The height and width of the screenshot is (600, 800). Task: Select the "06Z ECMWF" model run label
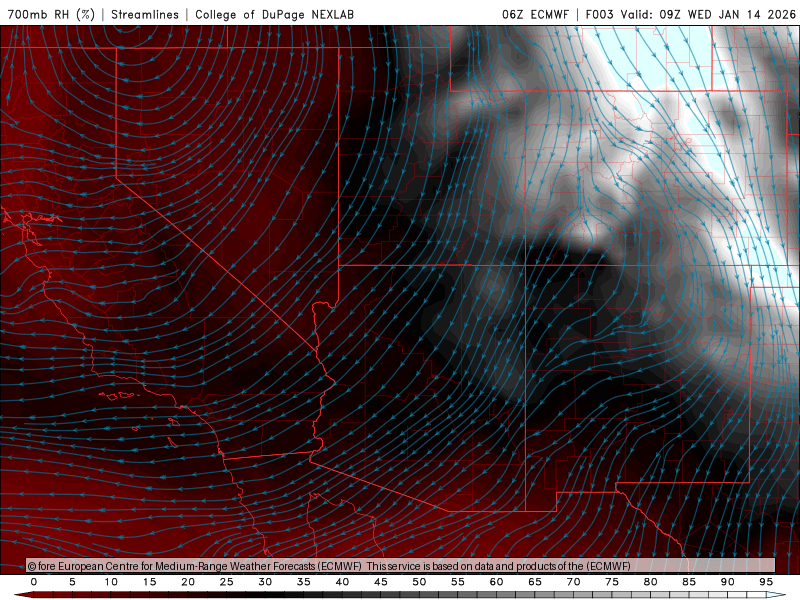(x=535, y=14)
